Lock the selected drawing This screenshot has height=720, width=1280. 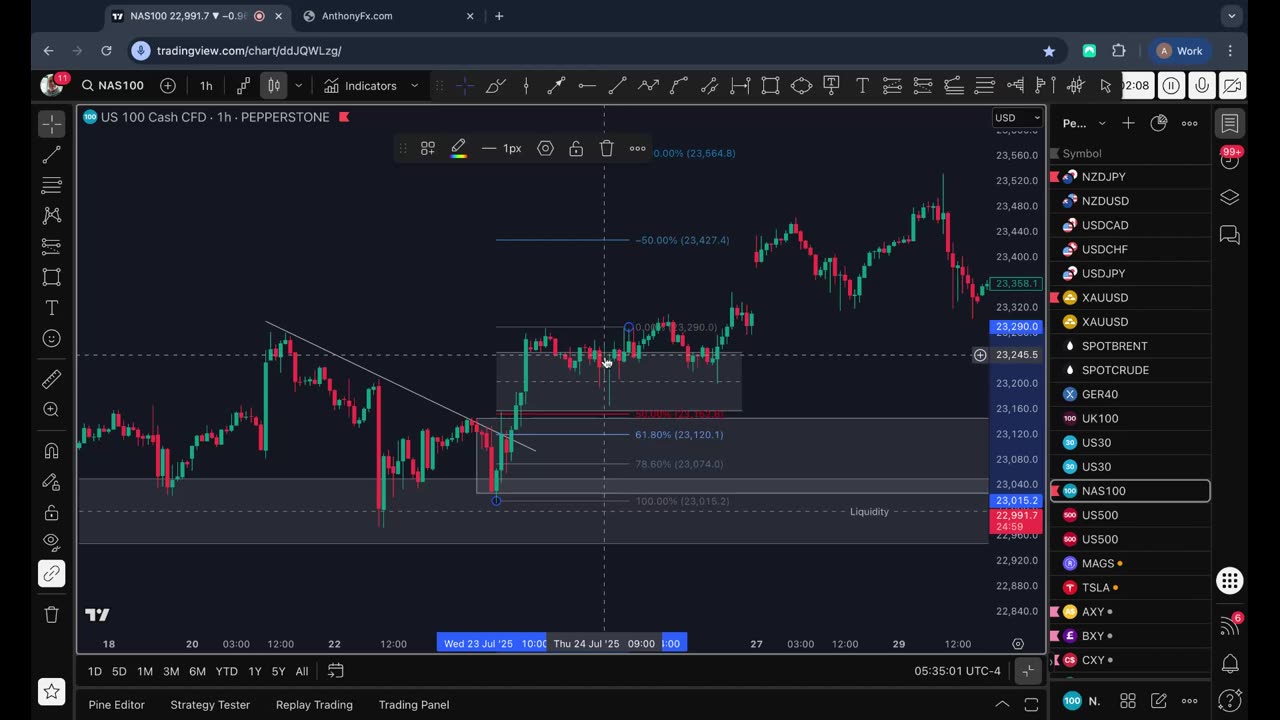[576, 148]
